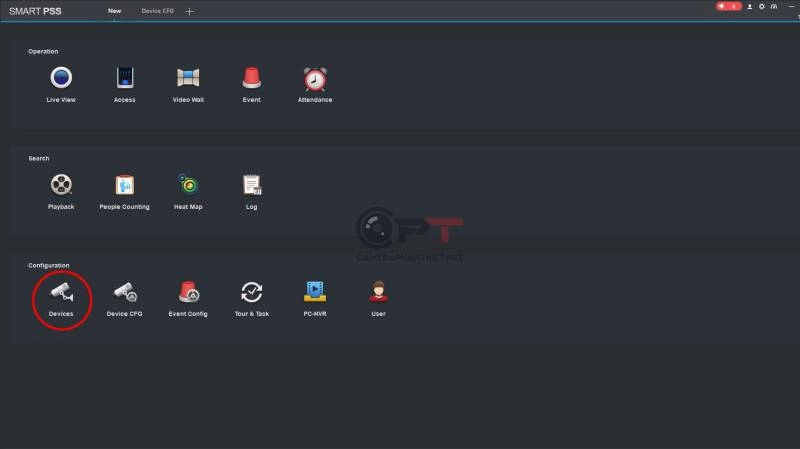800x449 pixels.
Task: Open Live View module
Action: pos(61,78)
